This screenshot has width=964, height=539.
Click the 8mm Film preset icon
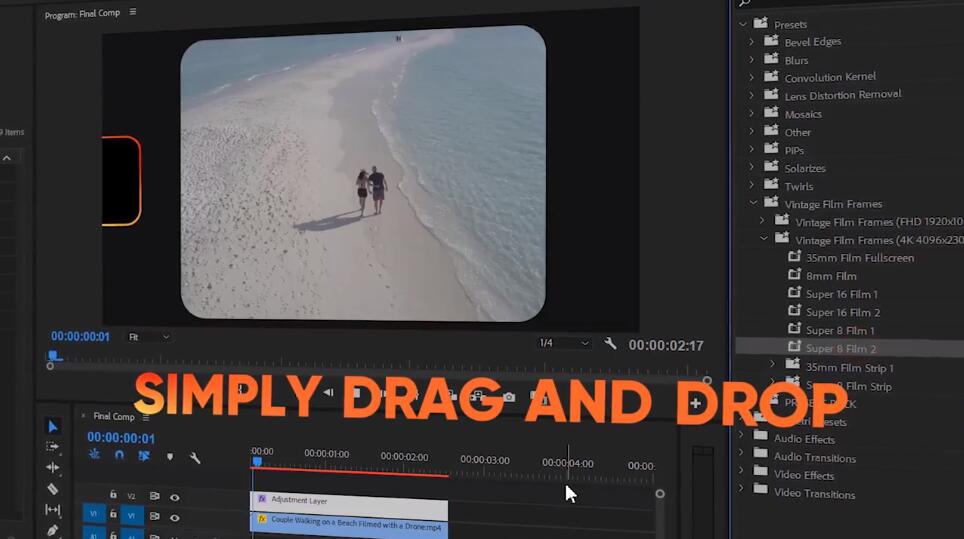pos(794,274)
